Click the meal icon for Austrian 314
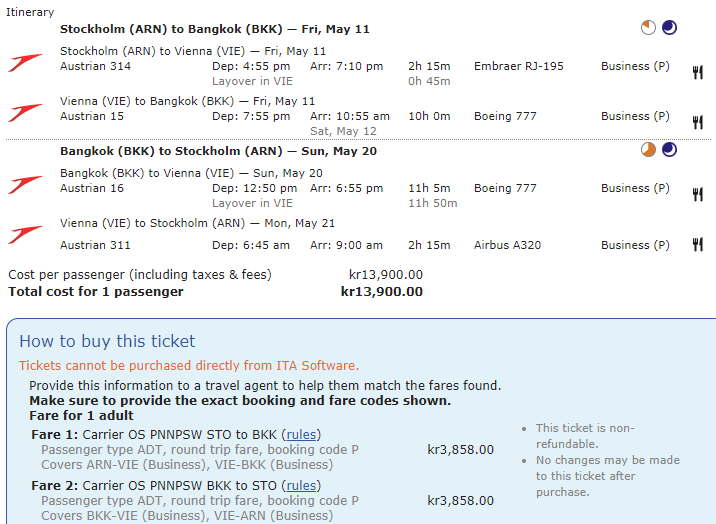 [x=698, y=72]
